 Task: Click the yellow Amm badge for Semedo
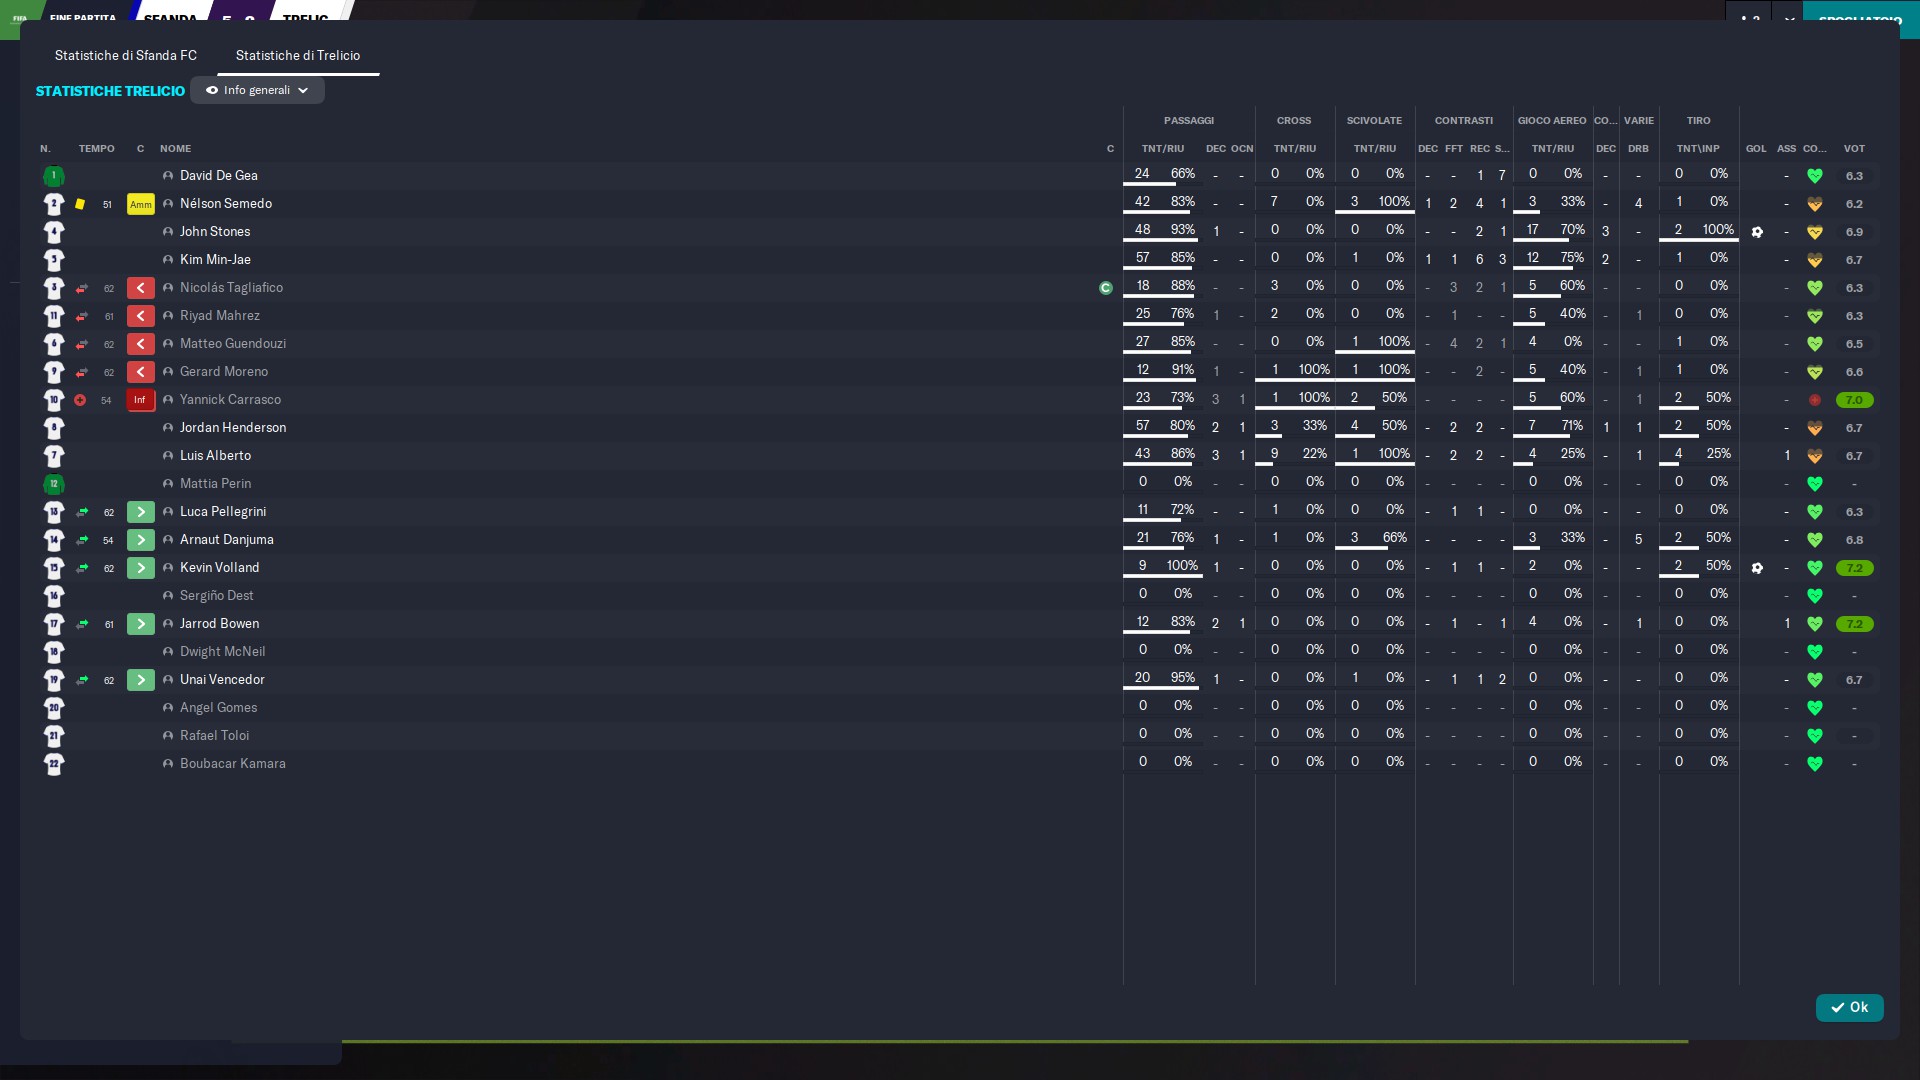coord(141,204)
